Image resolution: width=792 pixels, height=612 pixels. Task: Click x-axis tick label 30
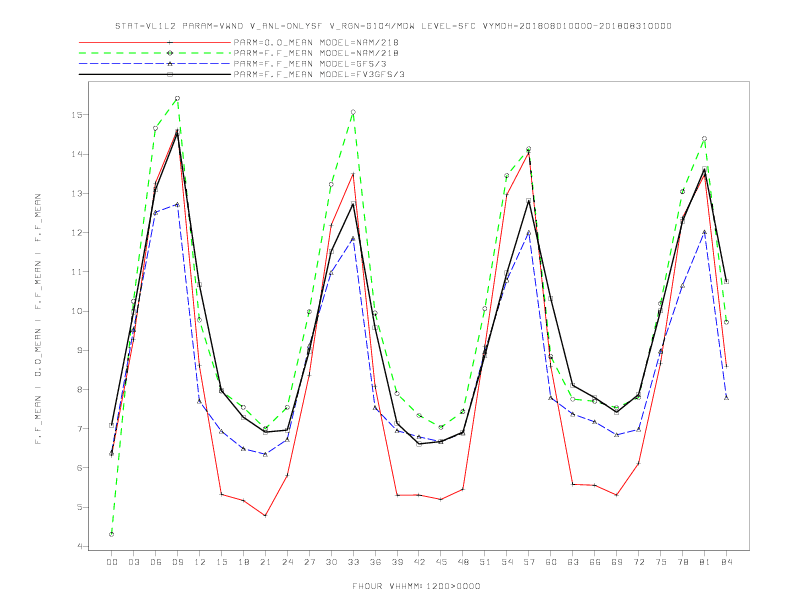(x=331, y=562)
